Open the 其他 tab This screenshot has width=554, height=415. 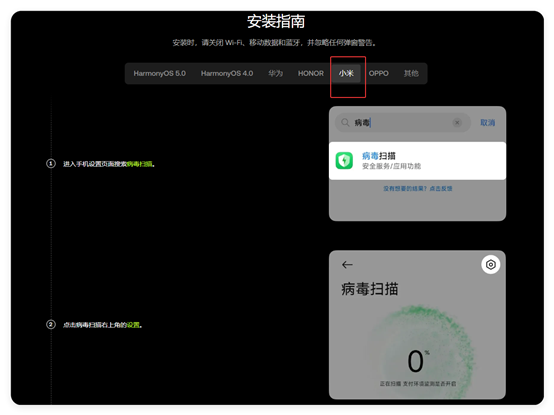[x=411, y=73]
